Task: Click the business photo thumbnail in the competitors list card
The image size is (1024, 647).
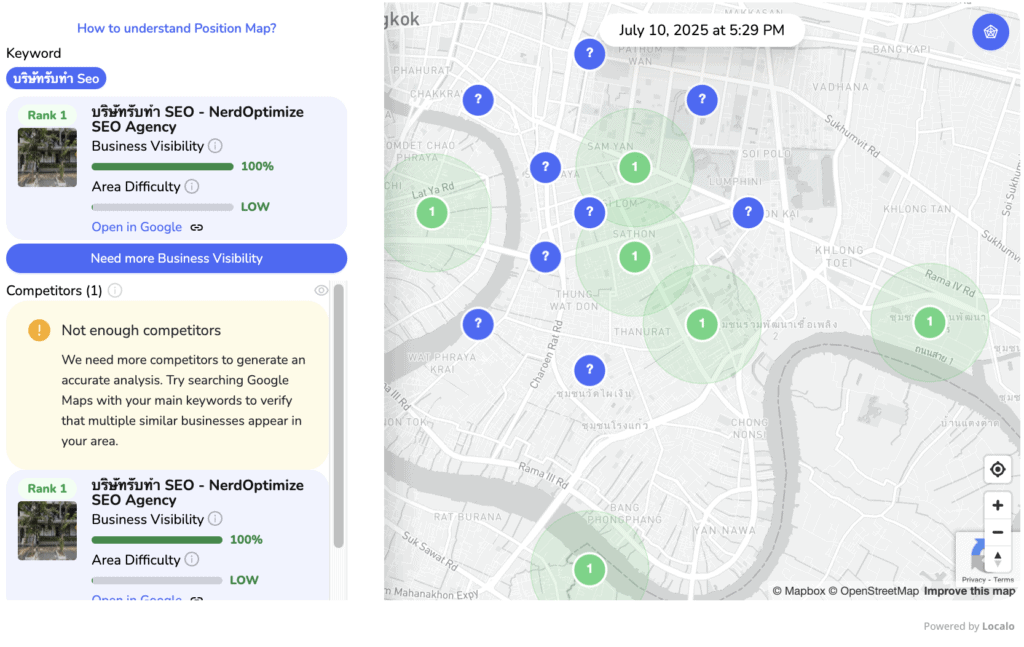Action: 47,530
